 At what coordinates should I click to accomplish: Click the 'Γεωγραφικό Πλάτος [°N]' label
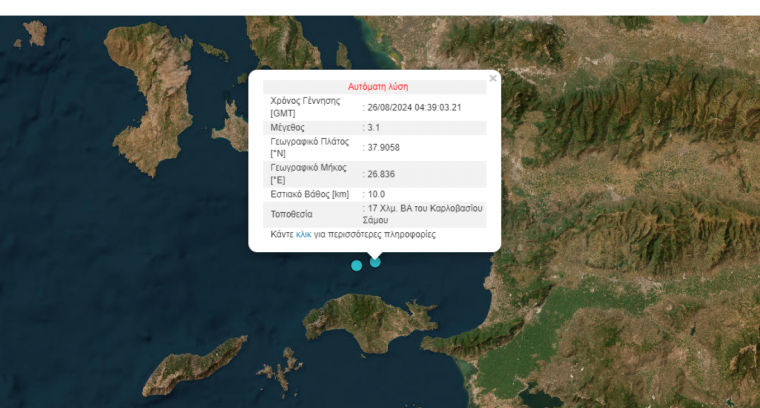pos(308,148)
